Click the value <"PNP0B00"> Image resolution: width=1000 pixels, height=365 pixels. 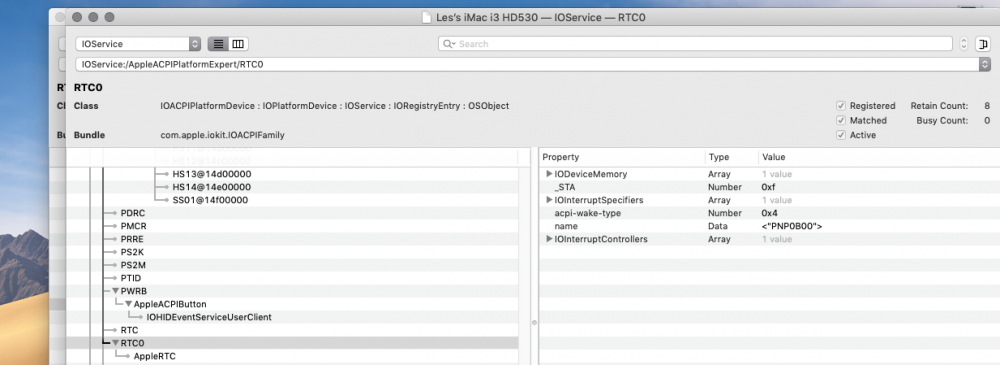[x=791, y=226]
